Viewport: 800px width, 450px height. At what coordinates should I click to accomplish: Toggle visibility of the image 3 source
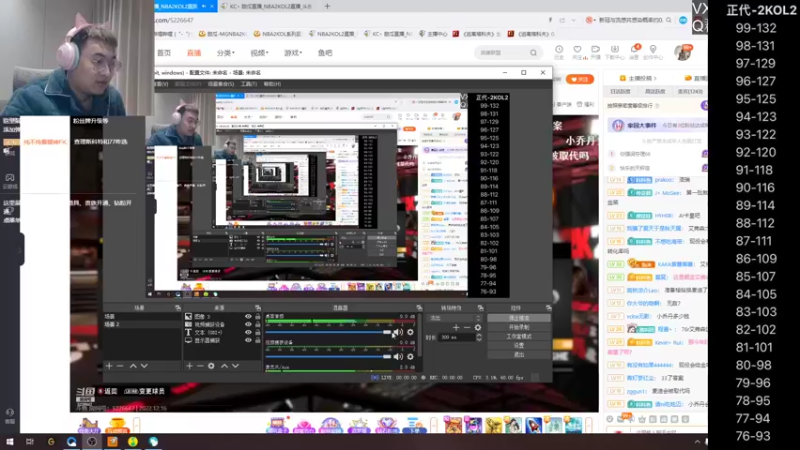[248, 316]
